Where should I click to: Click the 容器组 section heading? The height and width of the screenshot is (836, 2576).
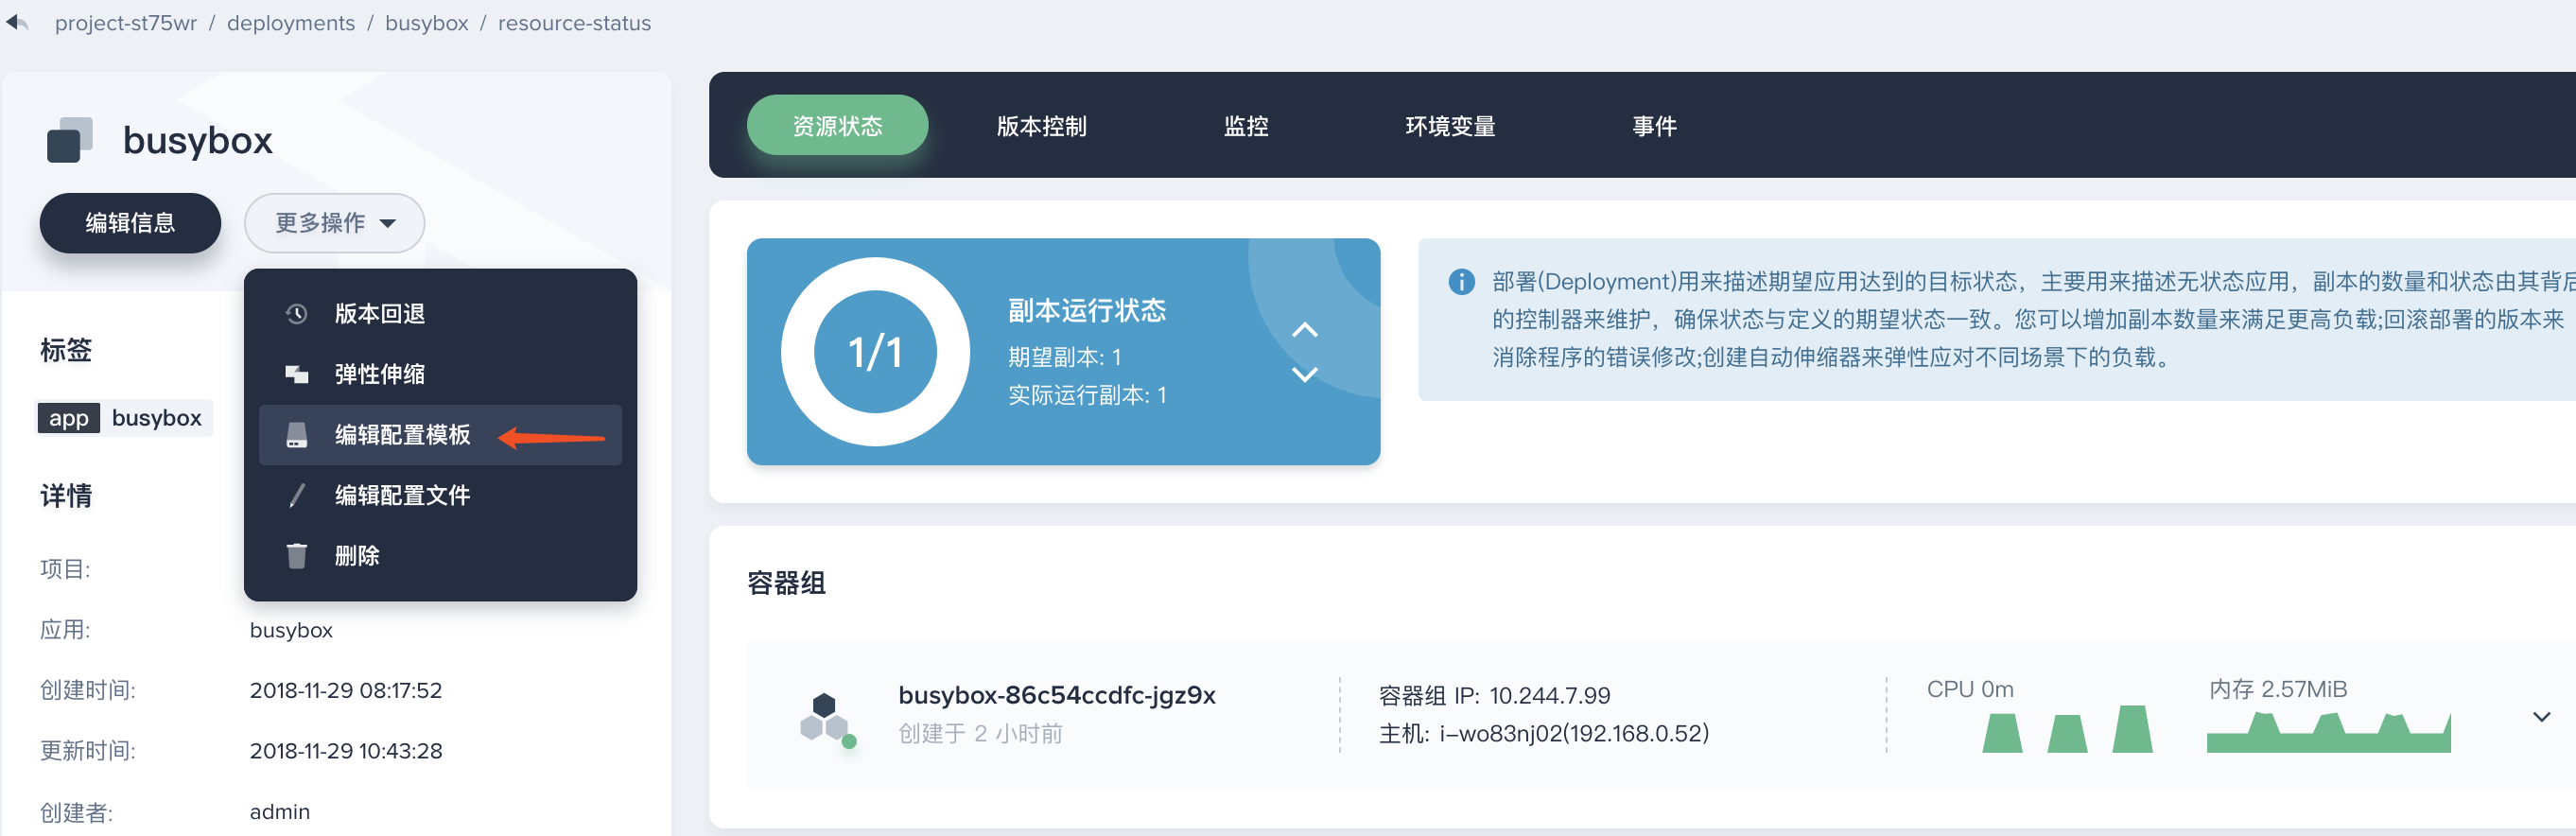tap(786, 583)
